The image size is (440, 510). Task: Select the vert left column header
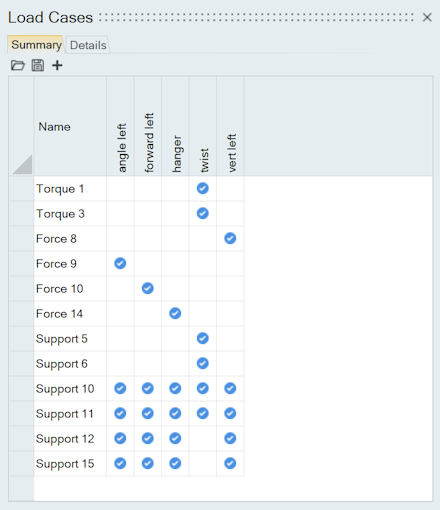pyautogui.click(x=230, y=127)
